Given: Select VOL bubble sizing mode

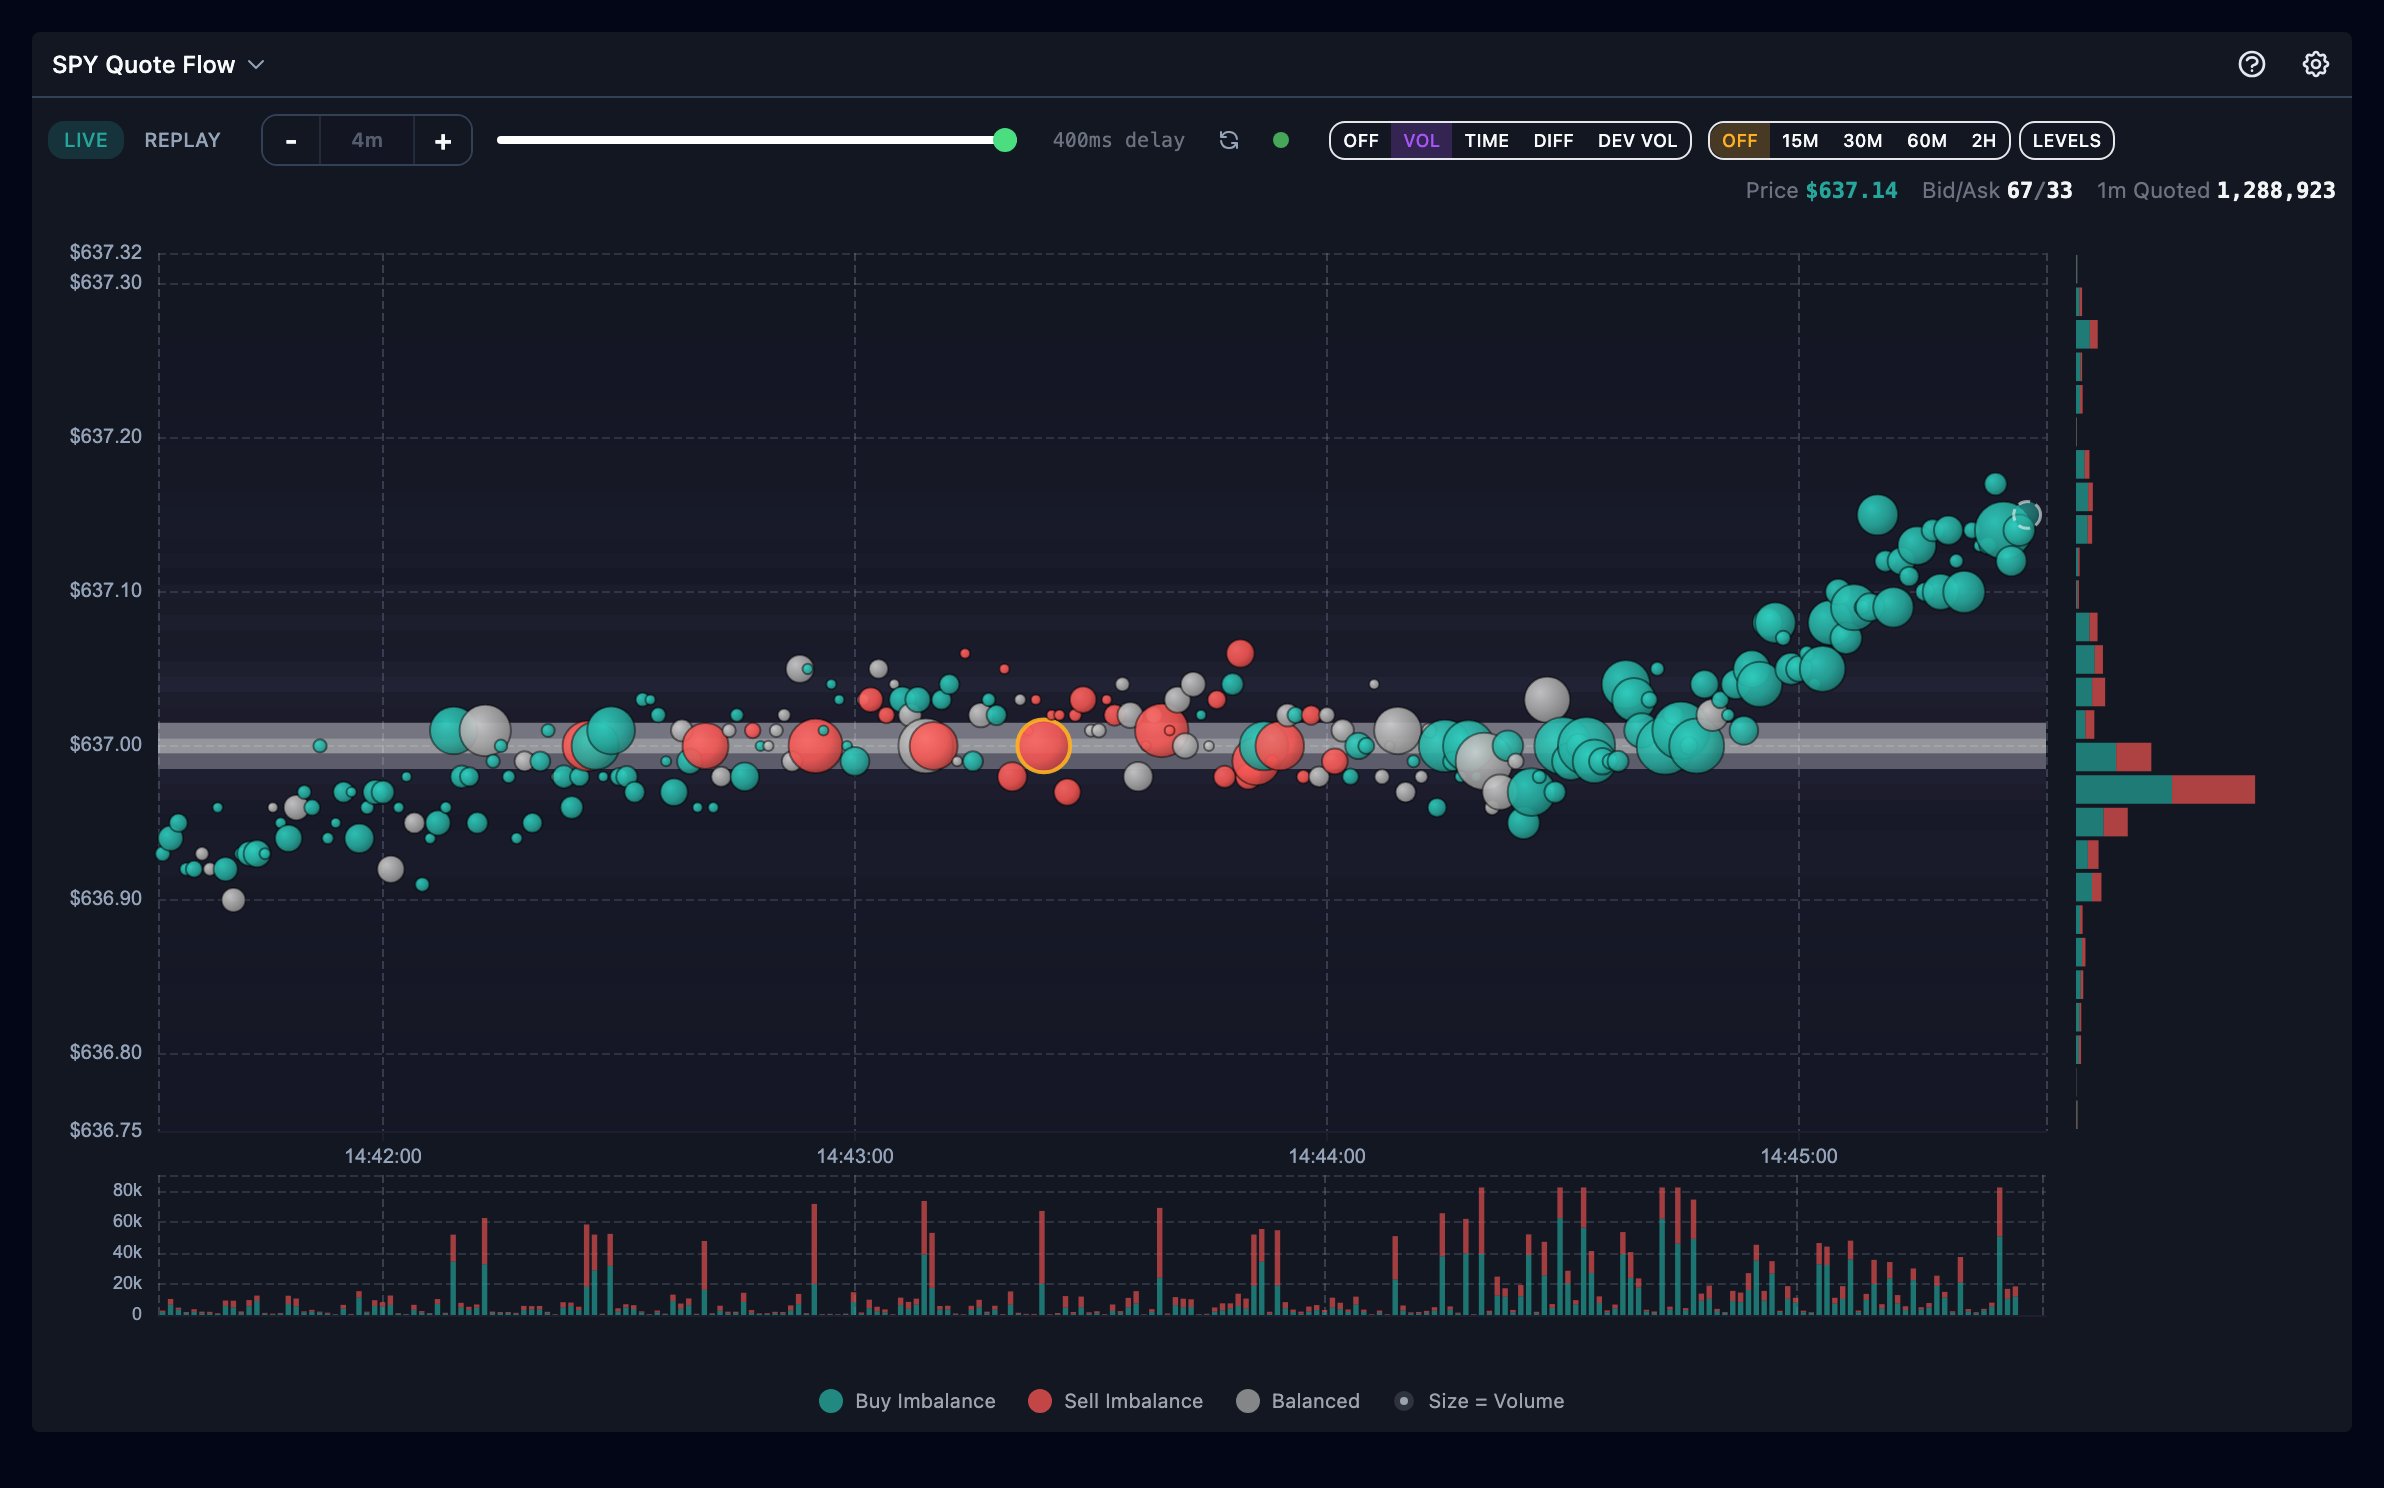Looking at the screenshot, I should click(1421, 141).
